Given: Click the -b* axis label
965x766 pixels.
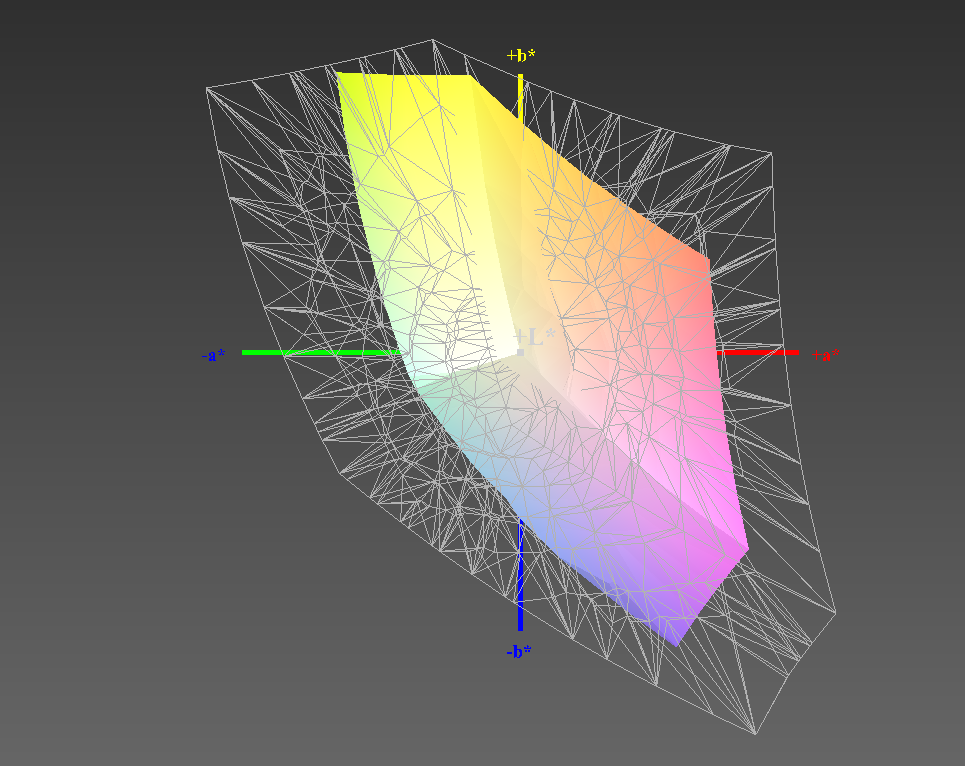Looking at the screenshot, I should coord(519,652).
